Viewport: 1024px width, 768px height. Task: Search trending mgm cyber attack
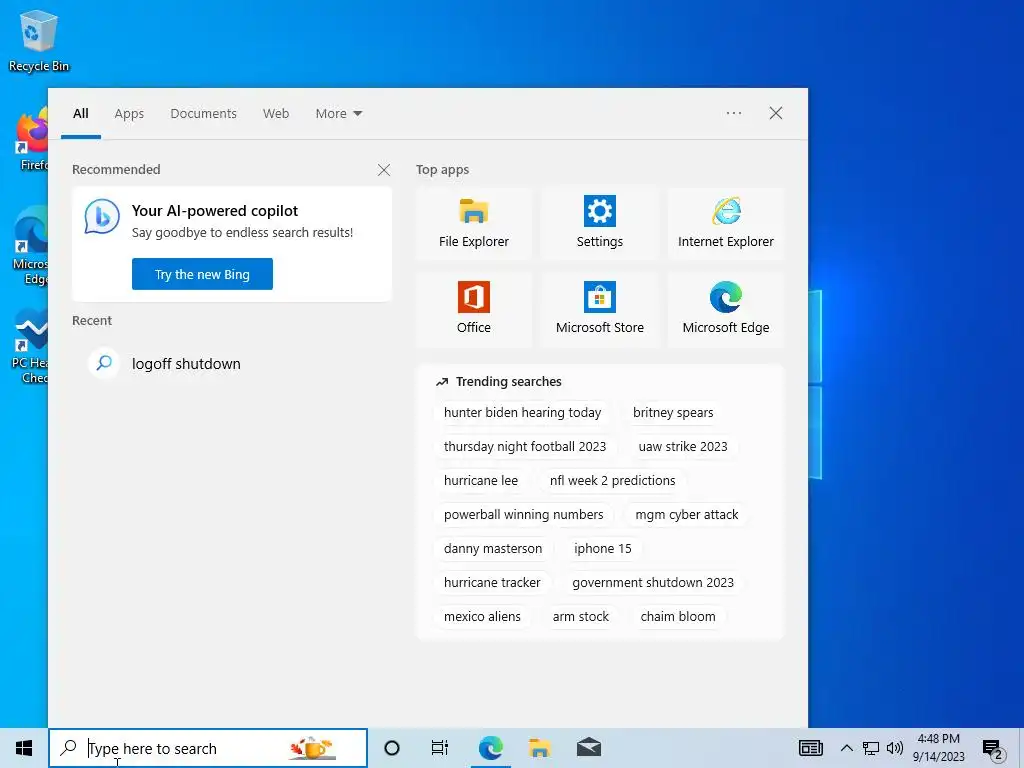(x=687, y=515)
